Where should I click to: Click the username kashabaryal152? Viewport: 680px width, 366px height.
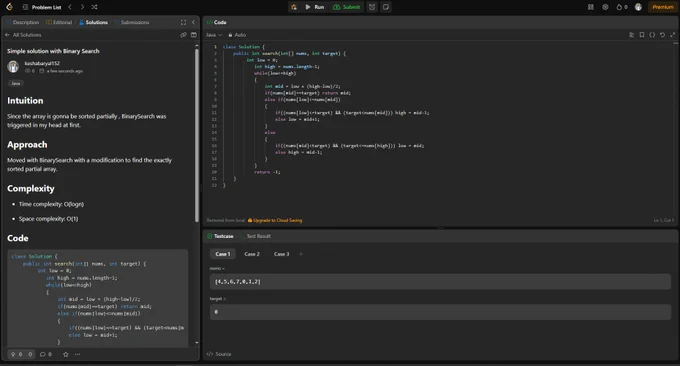click(x=42, y=63)
